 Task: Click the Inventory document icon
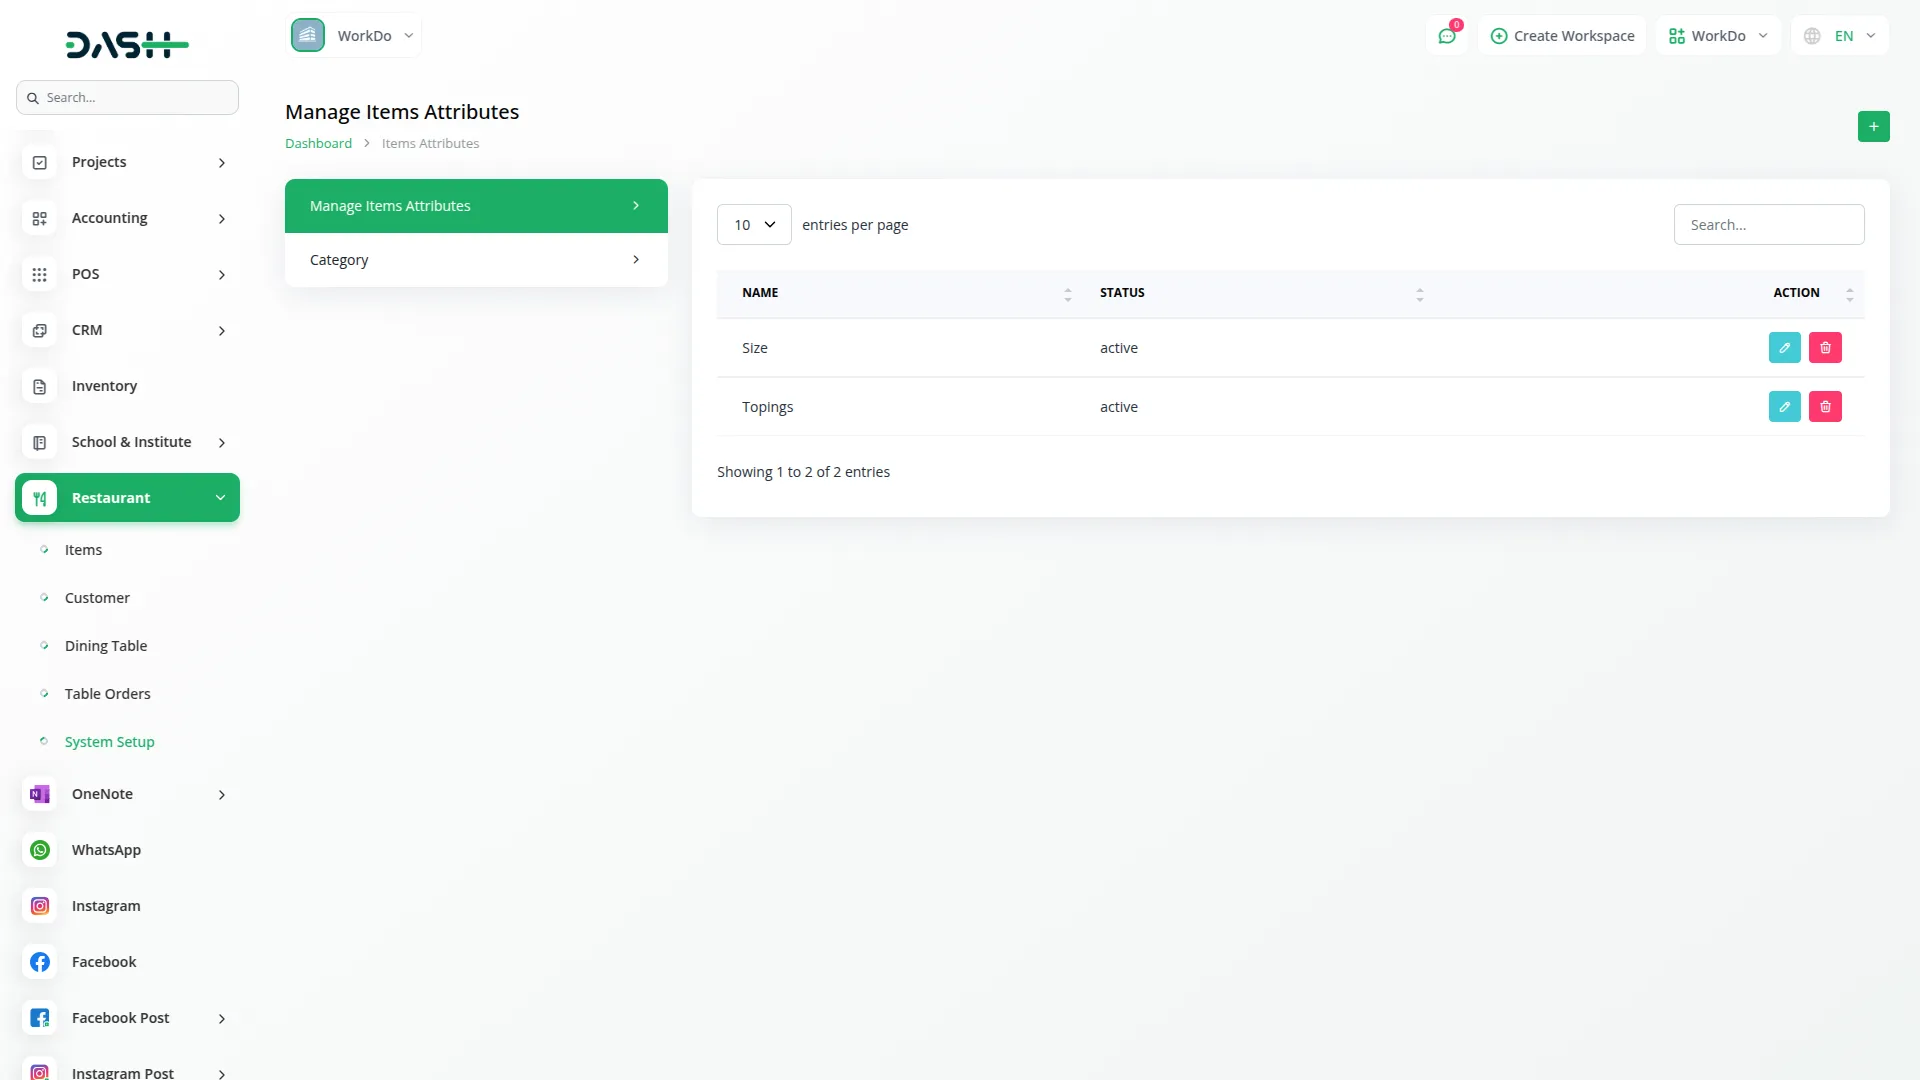40,386
